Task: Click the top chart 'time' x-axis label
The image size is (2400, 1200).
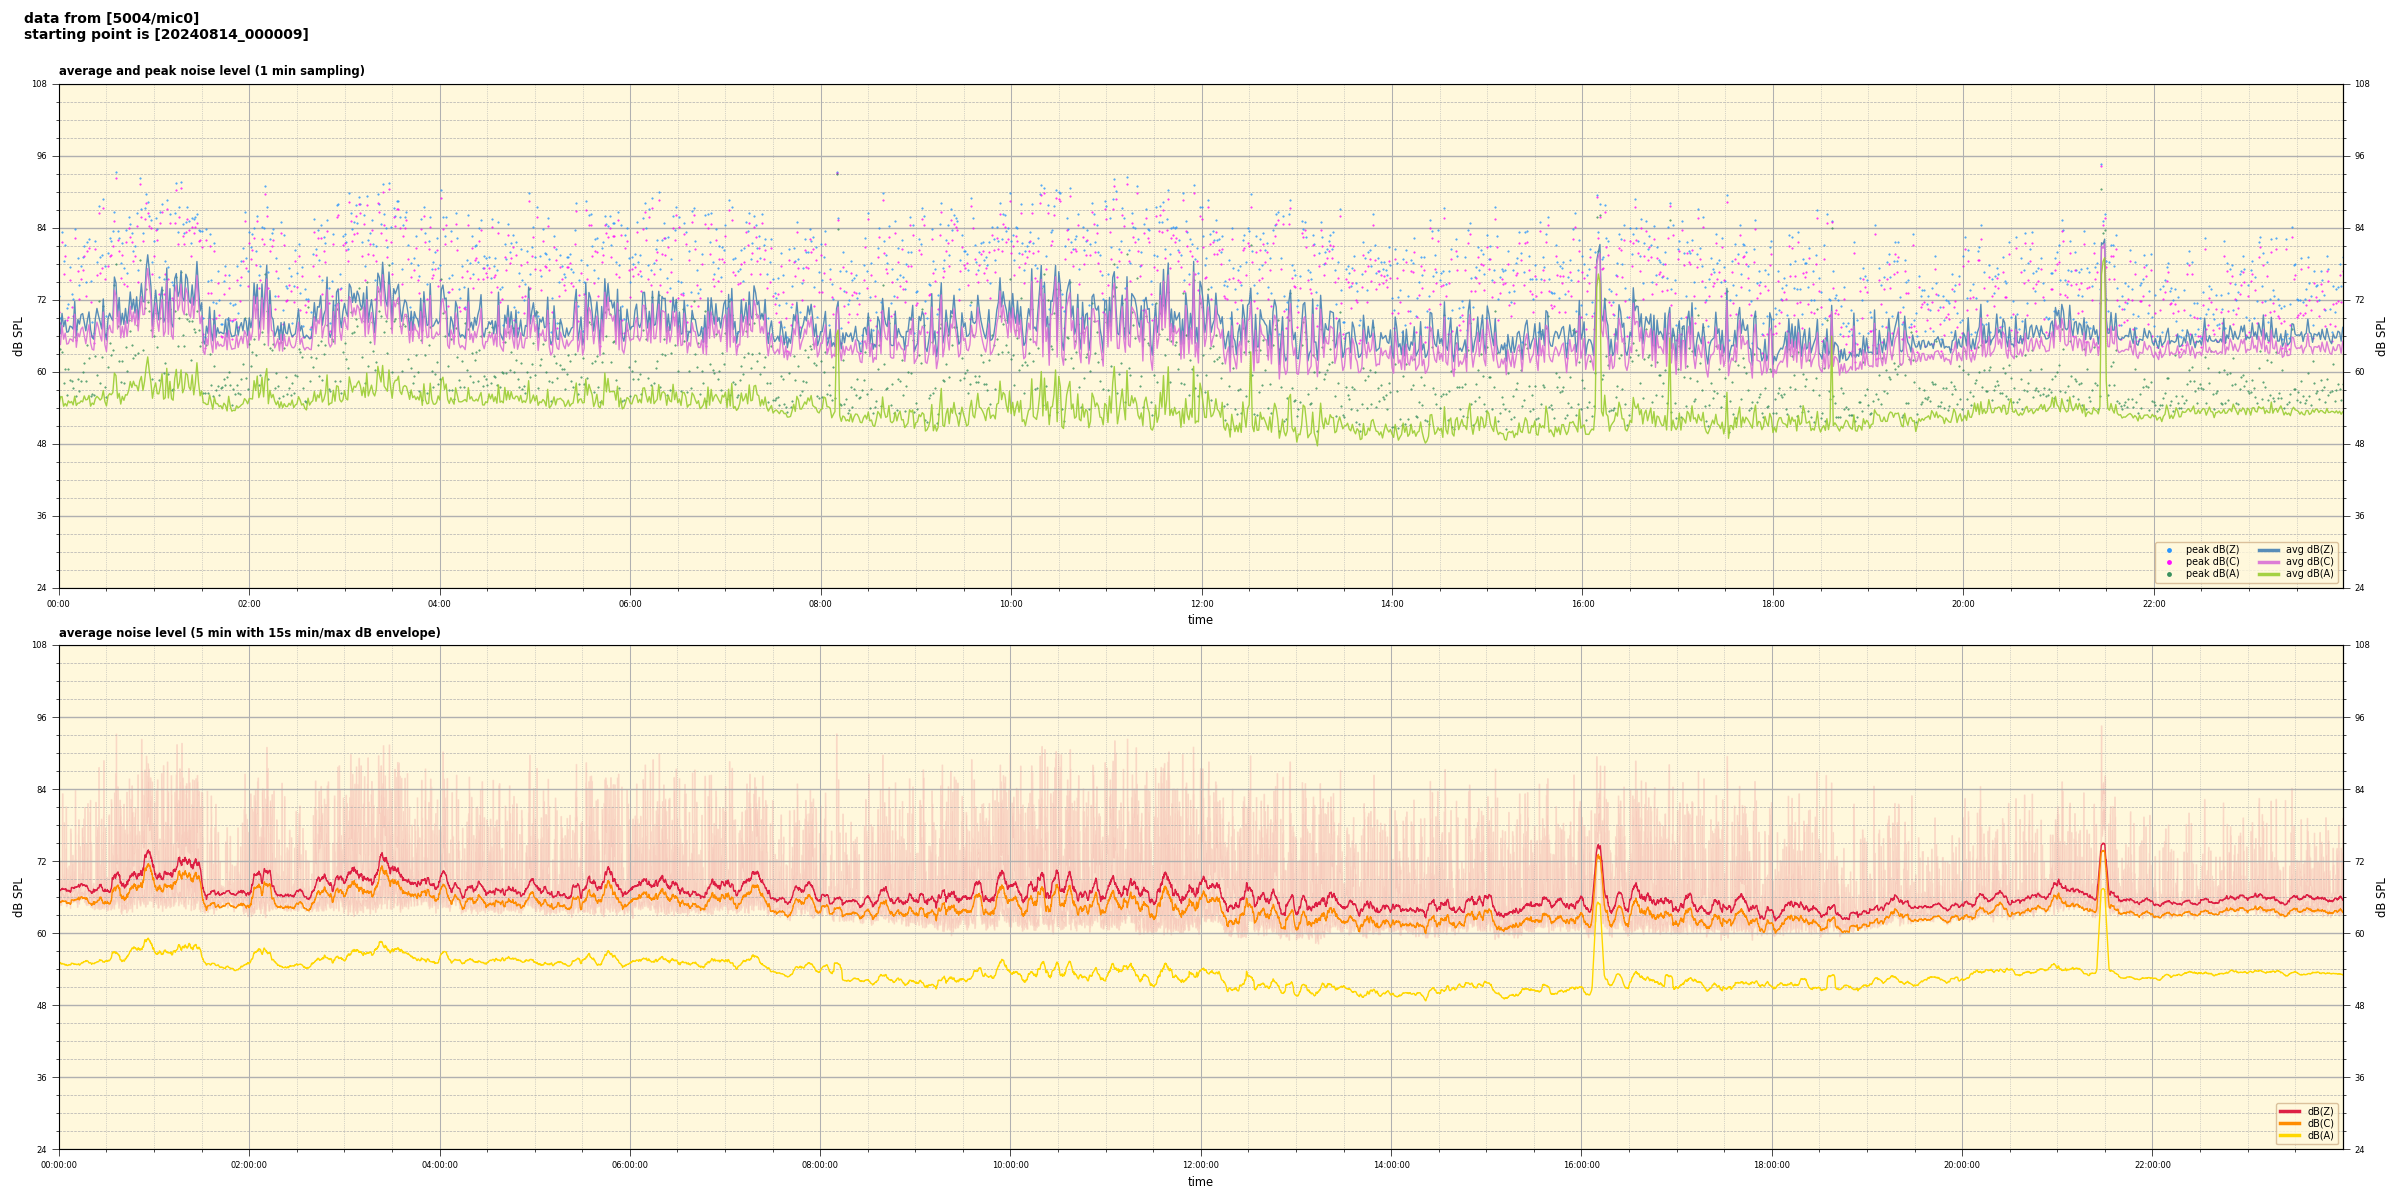Action: tap(1200, 620)
